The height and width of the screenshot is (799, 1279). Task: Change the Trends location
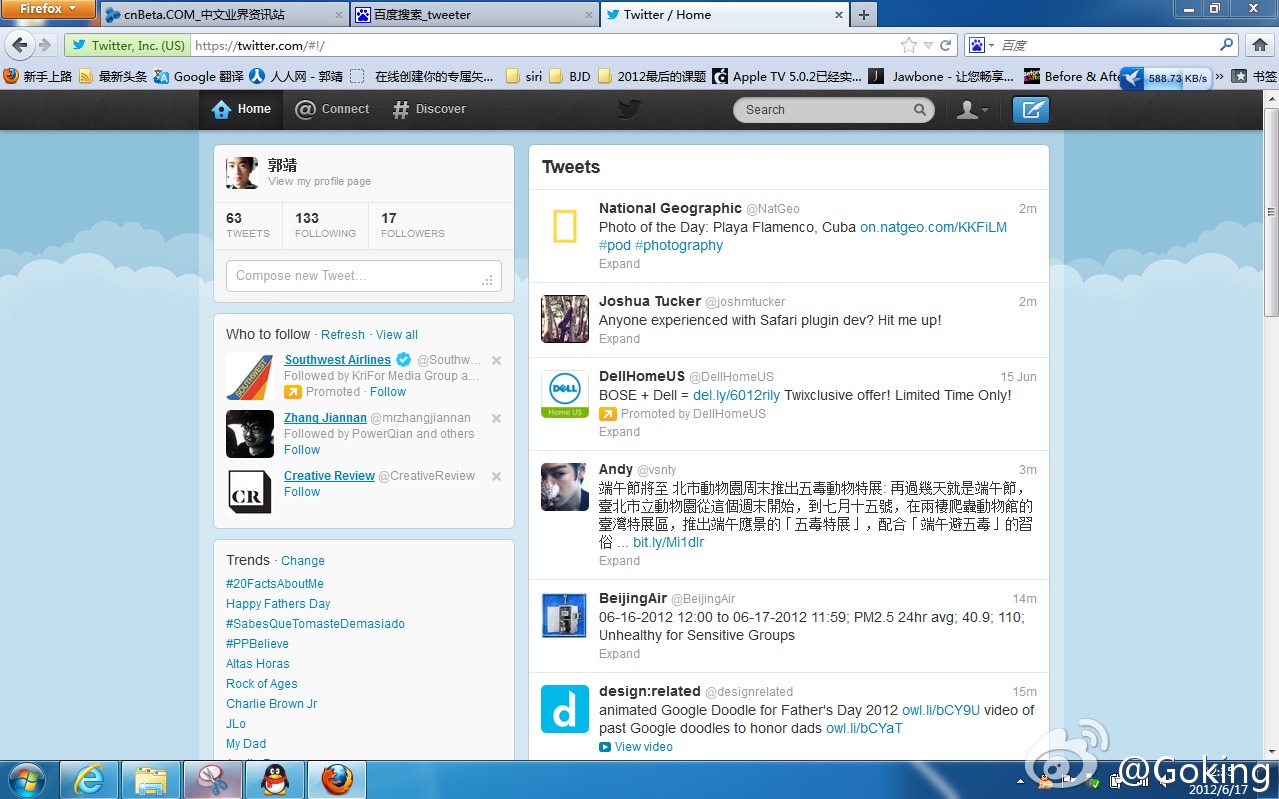(x=303, y=561)
